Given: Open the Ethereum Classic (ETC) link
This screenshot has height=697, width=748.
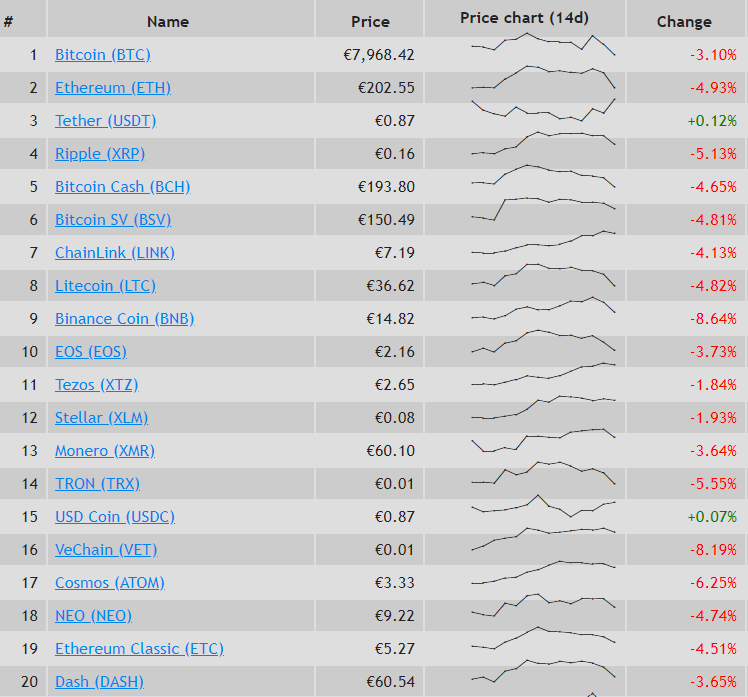Looking at the screenshot, I should click(x=139, y=648).
